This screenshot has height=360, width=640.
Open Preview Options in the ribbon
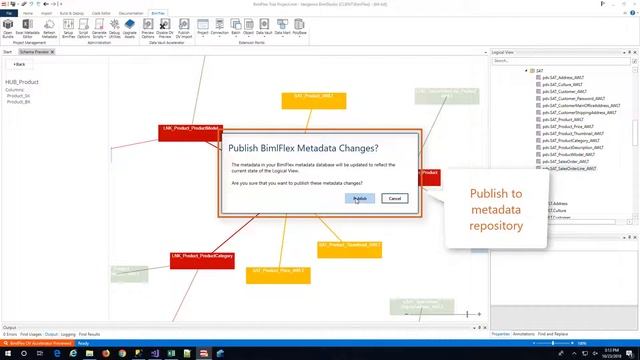tap(148, 29)
